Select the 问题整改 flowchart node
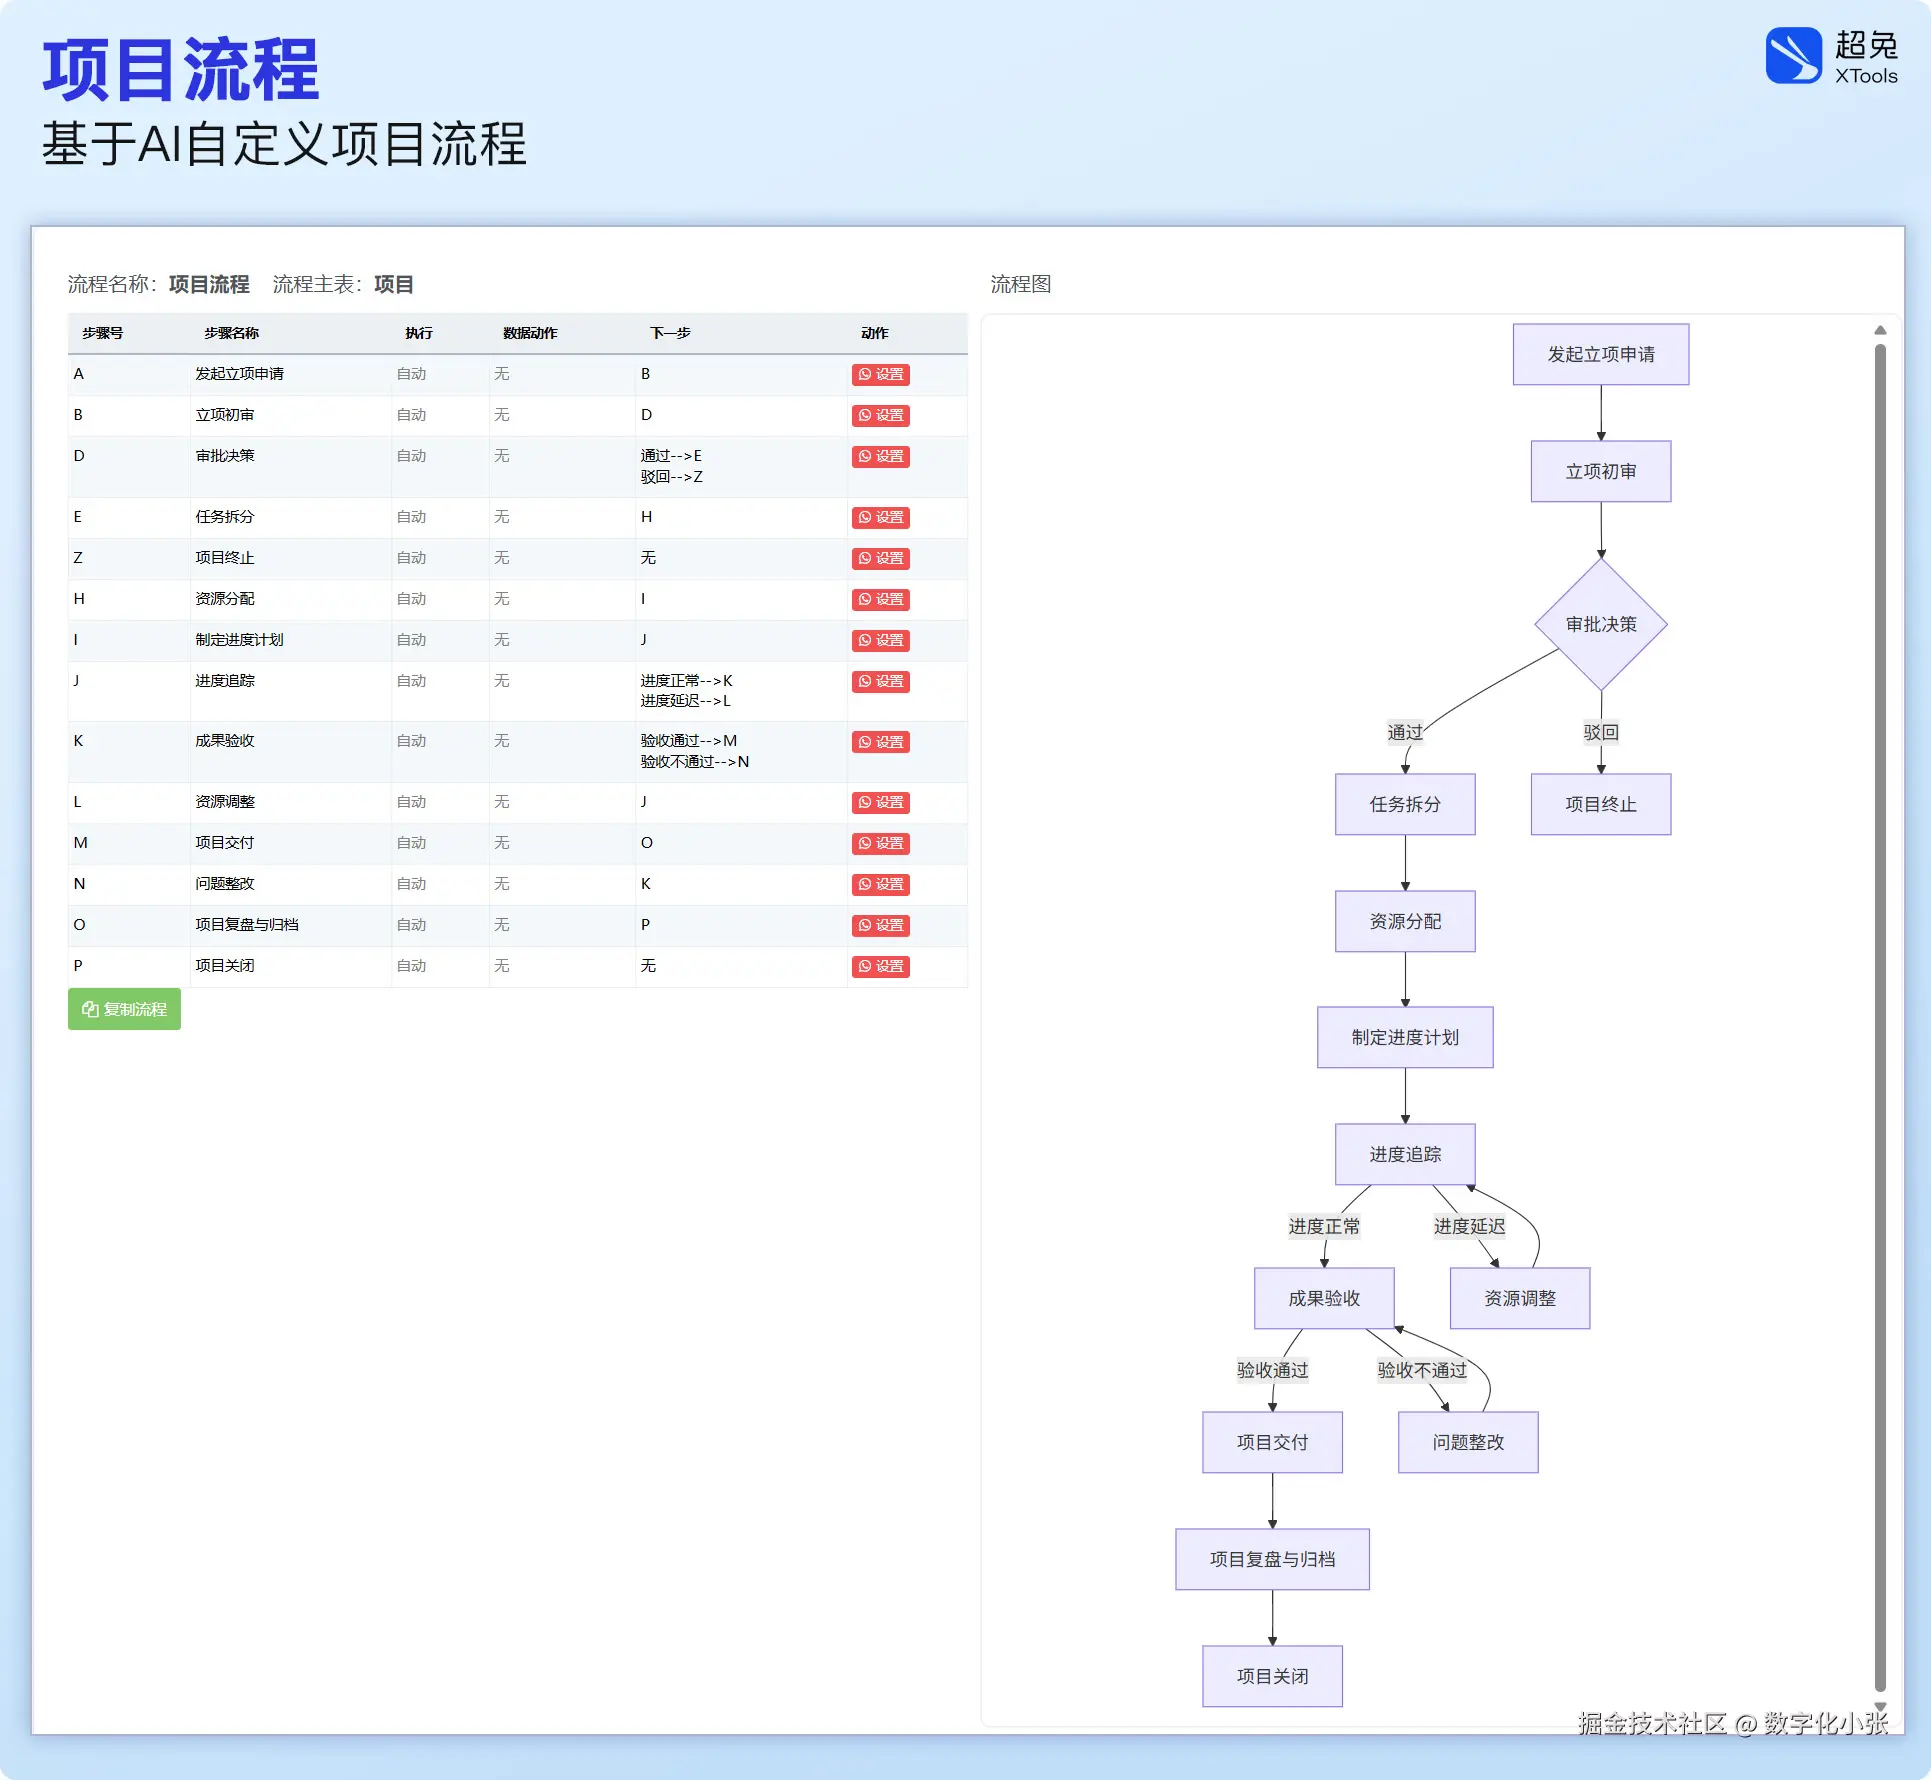The image size is (1931, 1780). point(1467,1442)
